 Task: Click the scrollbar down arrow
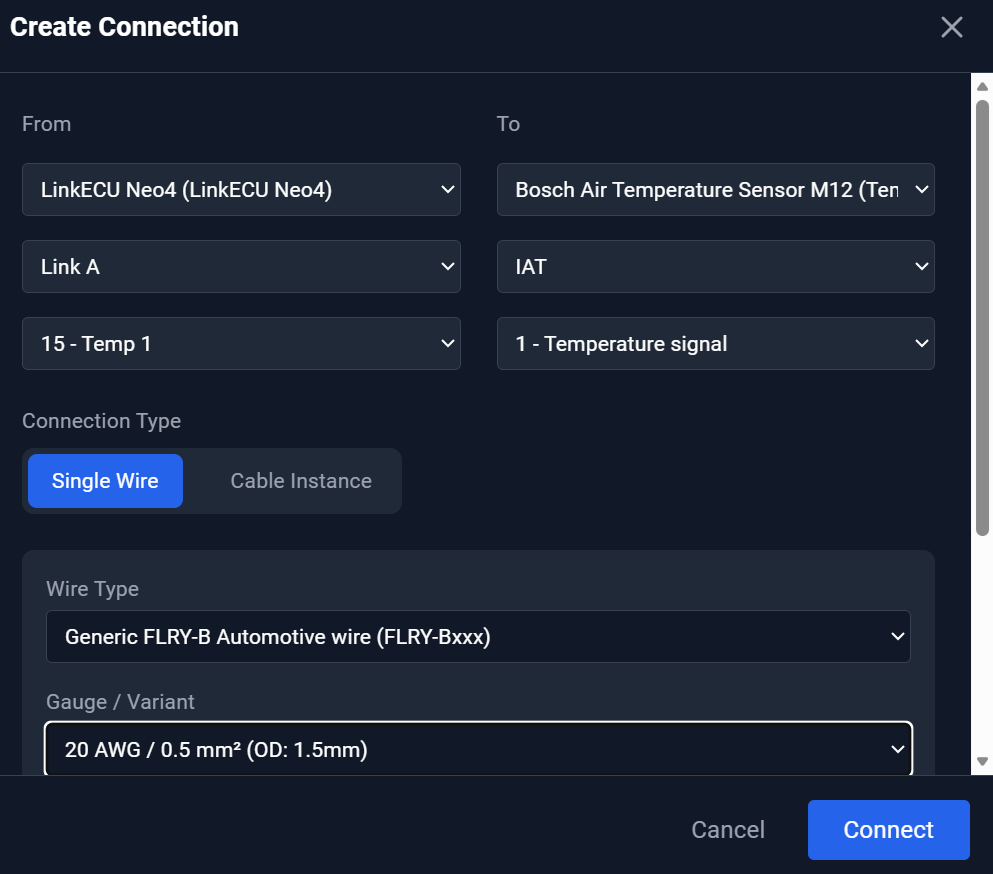[982, 761]
